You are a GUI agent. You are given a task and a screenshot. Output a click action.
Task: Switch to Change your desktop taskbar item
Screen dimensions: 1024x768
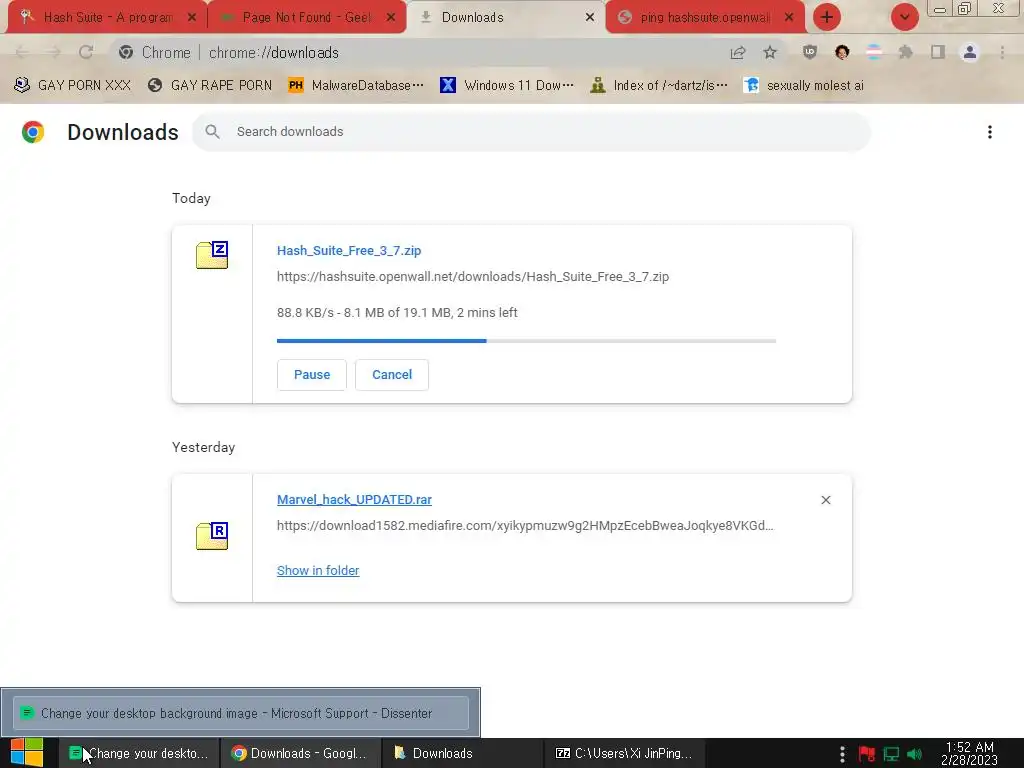138,754
